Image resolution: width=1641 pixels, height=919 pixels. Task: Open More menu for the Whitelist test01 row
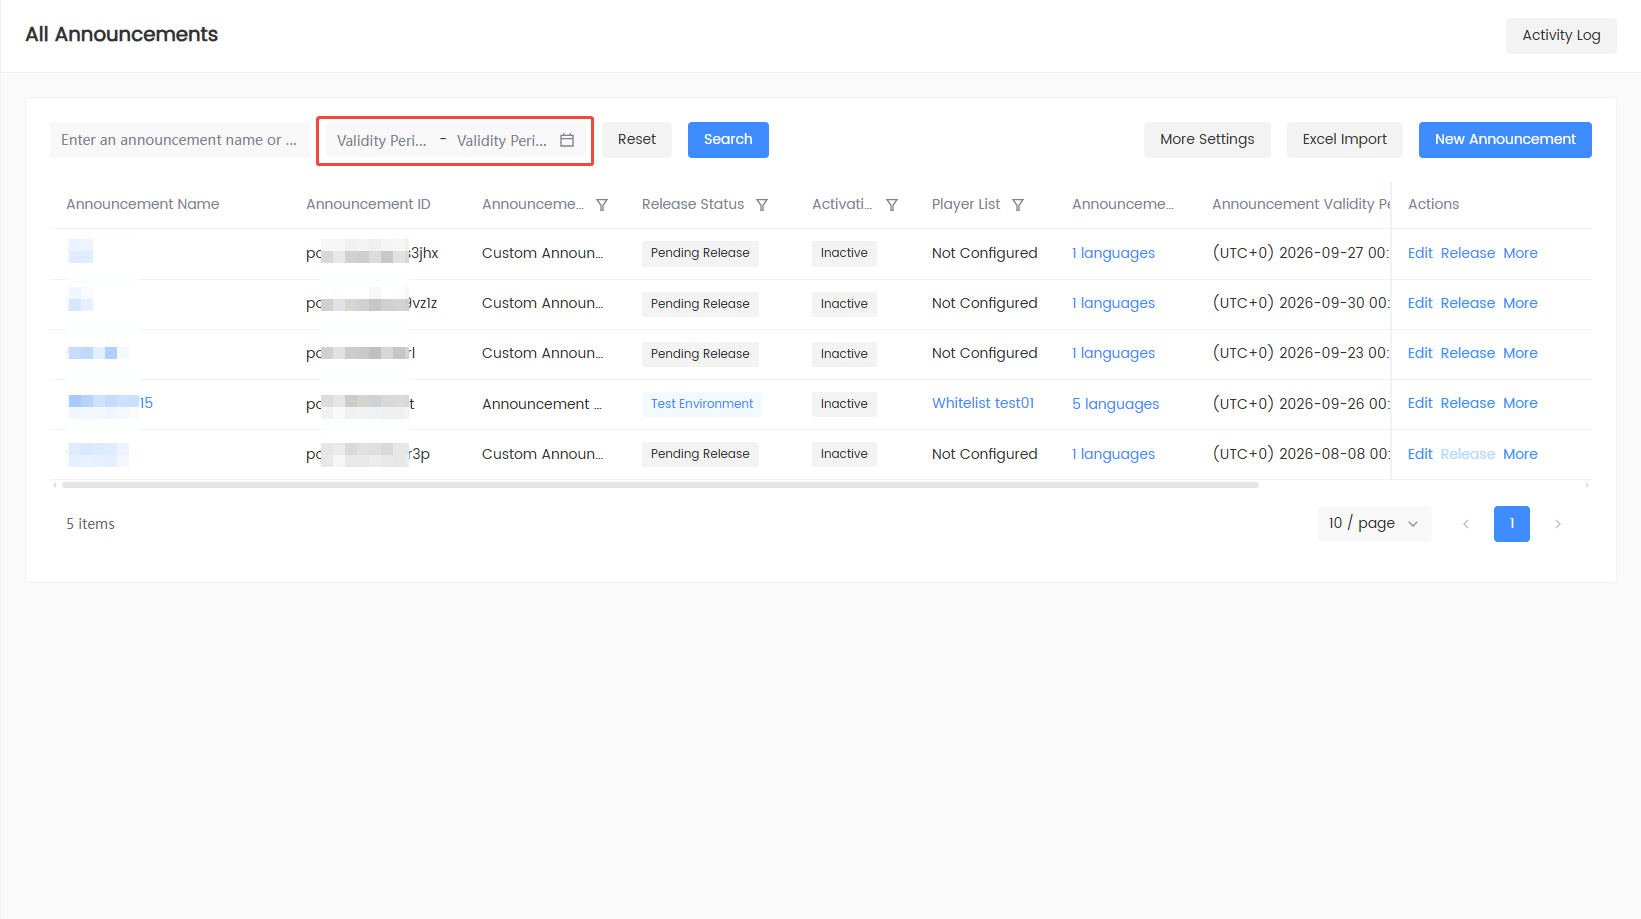pos(1520,403)
